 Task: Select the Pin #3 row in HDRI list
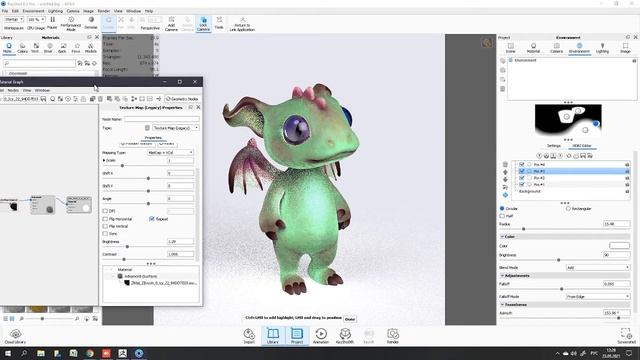(x=571, y=171)
